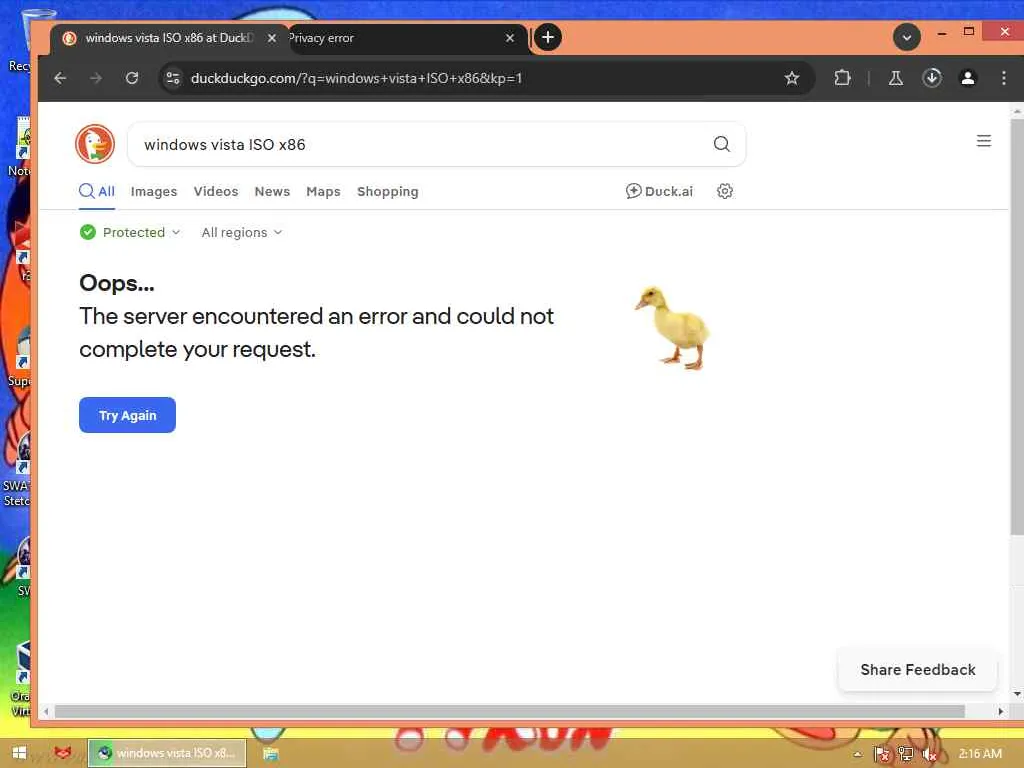The image size is (1024, 768).
Task: Switch to Images results
Action: point(153,192)
